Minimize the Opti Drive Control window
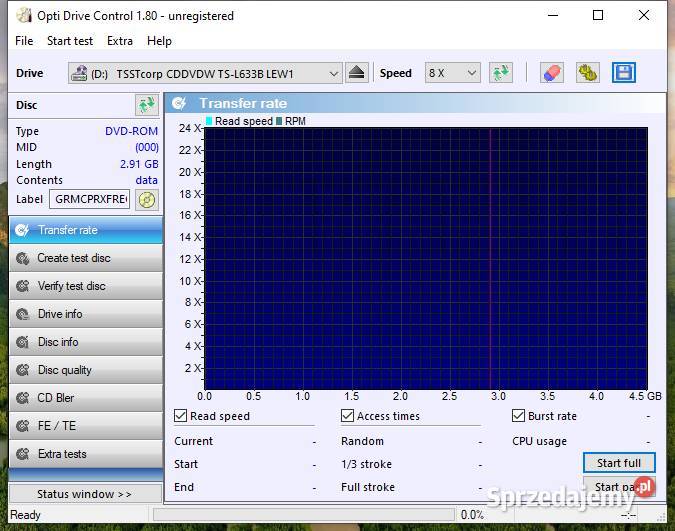 (553, 16)
